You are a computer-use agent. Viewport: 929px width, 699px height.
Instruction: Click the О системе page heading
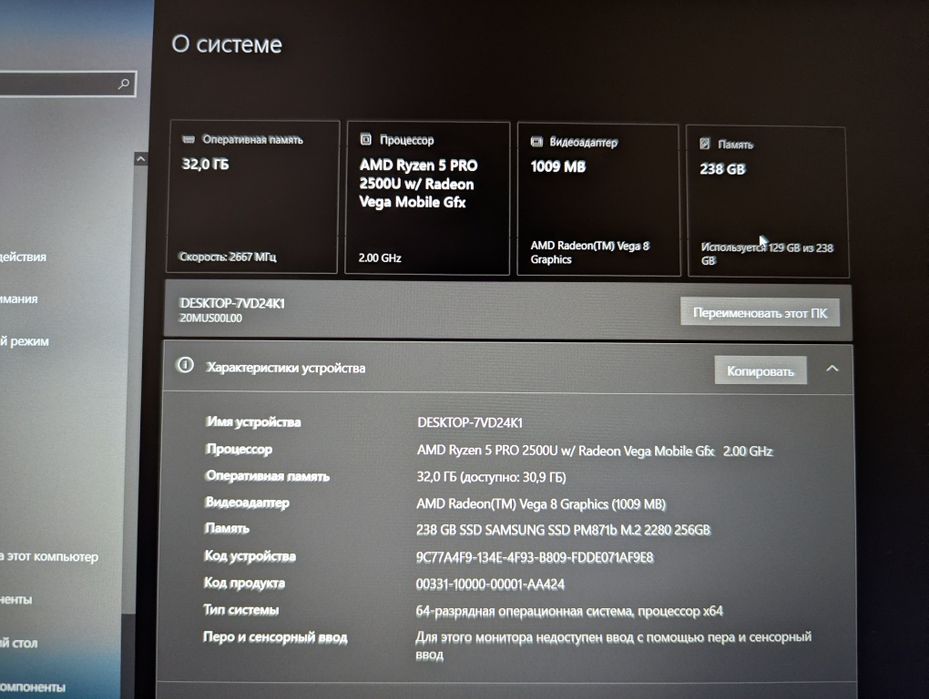pos(227,44)
